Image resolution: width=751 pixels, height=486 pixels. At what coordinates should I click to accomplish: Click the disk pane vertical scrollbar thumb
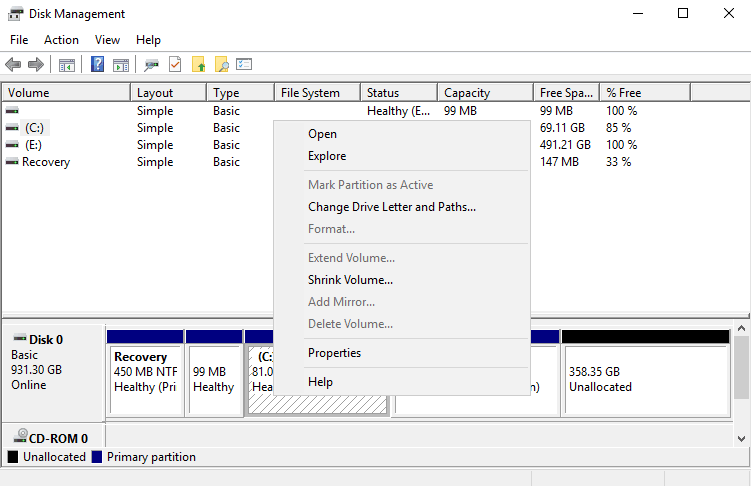[741, 367]
